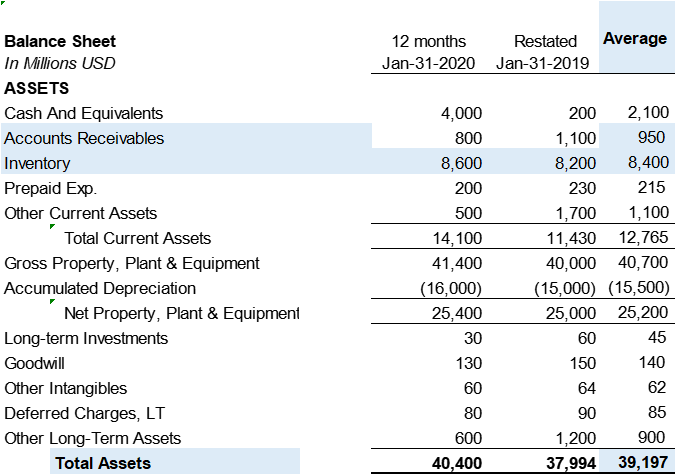Select Other Intangibles average value 62
This screenshot has width=676, height=475.
657,387
